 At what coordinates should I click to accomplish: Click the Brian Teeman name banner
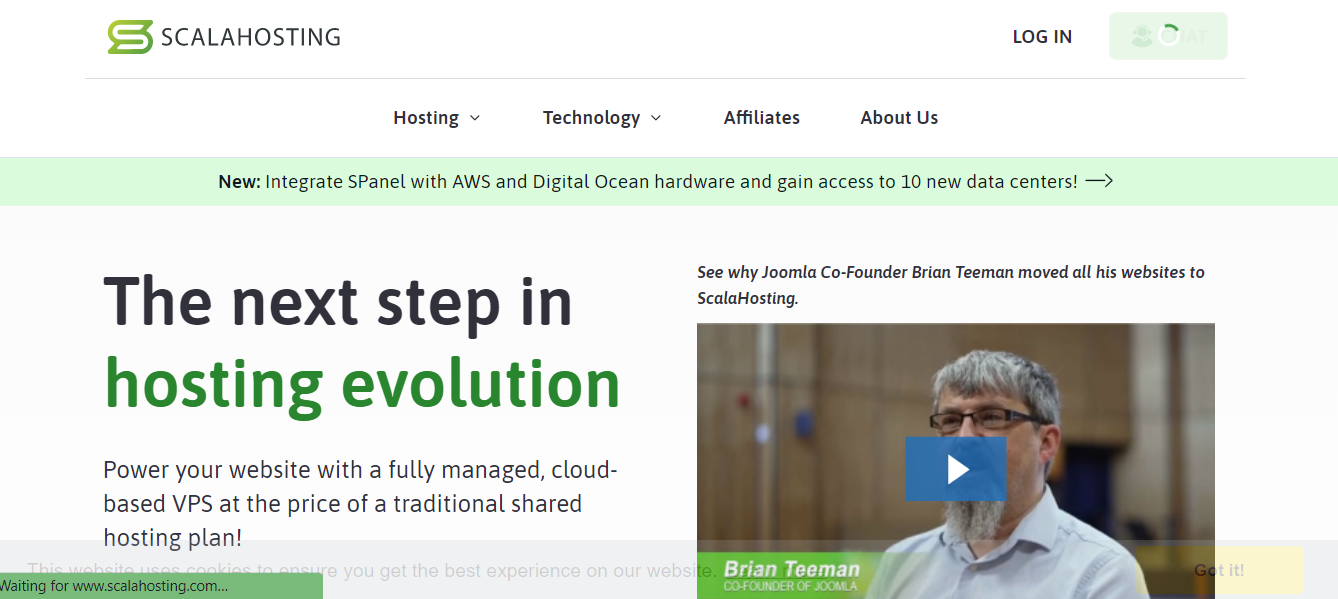pos(792,575)
